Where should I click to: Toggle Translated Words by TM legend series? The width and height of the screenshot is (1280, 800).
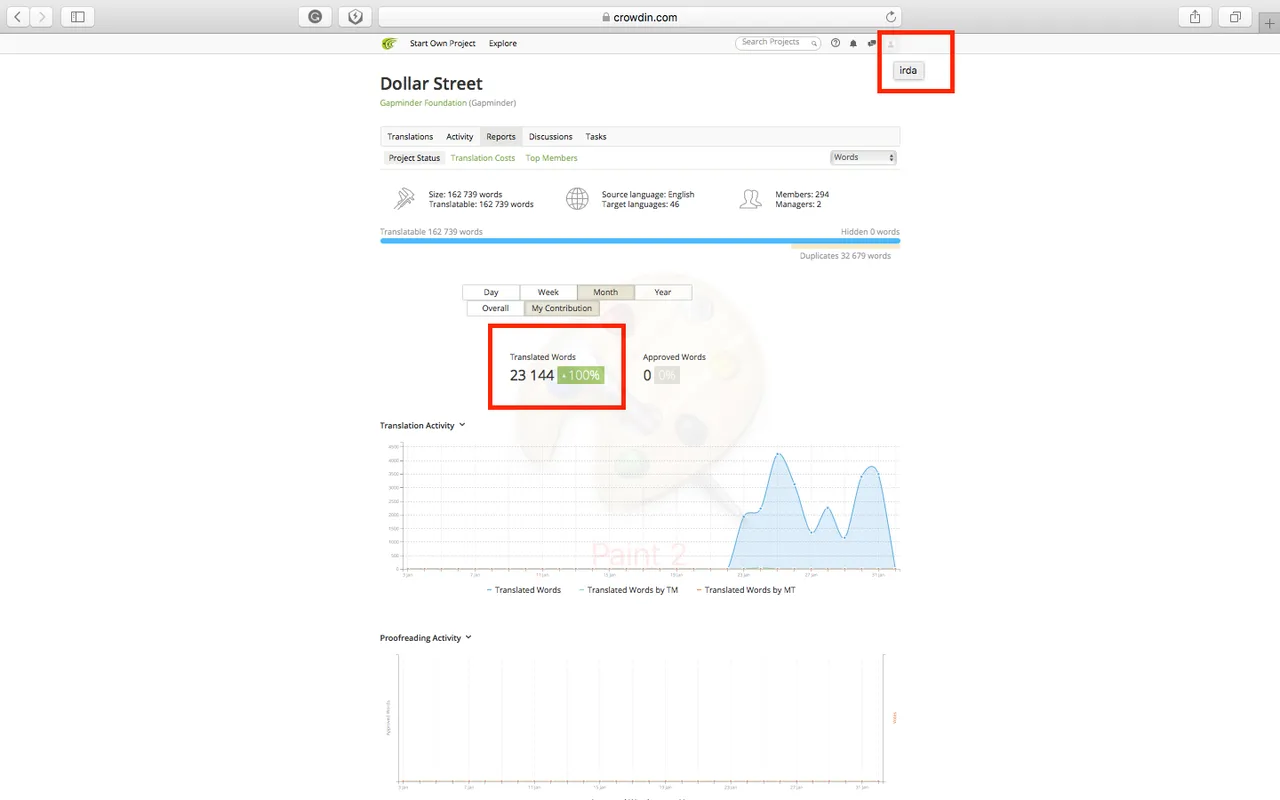628,590
